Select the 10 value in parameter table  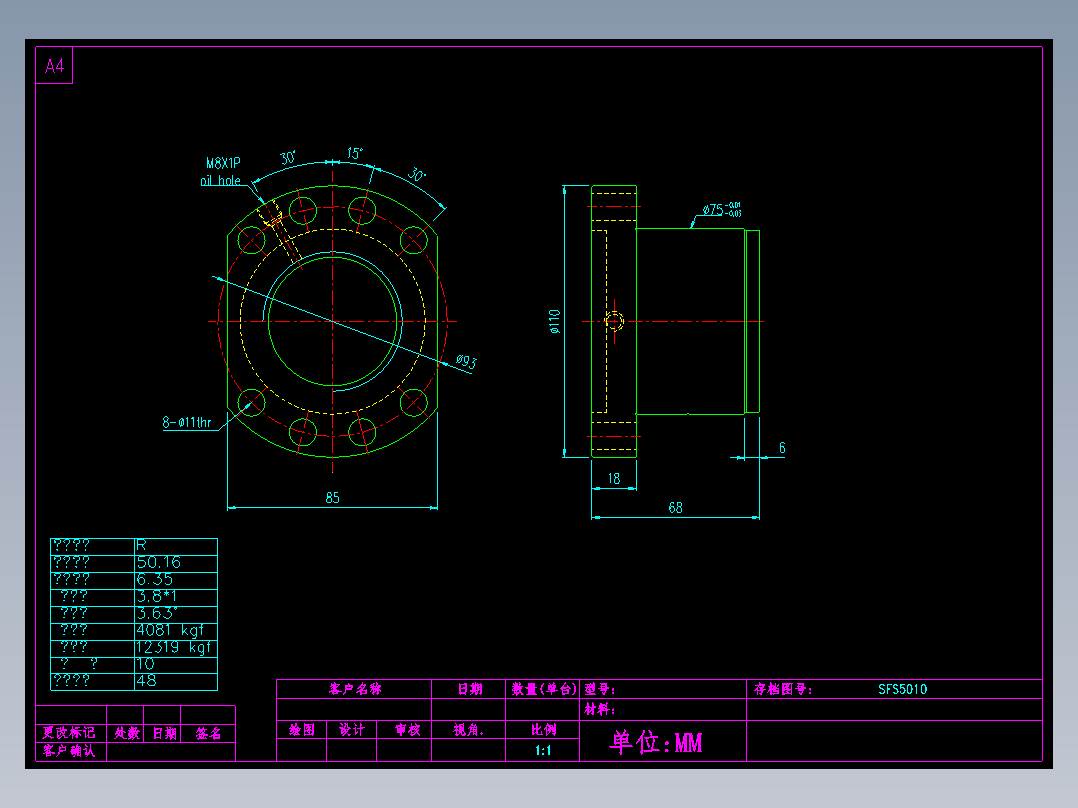click(145, 664)
